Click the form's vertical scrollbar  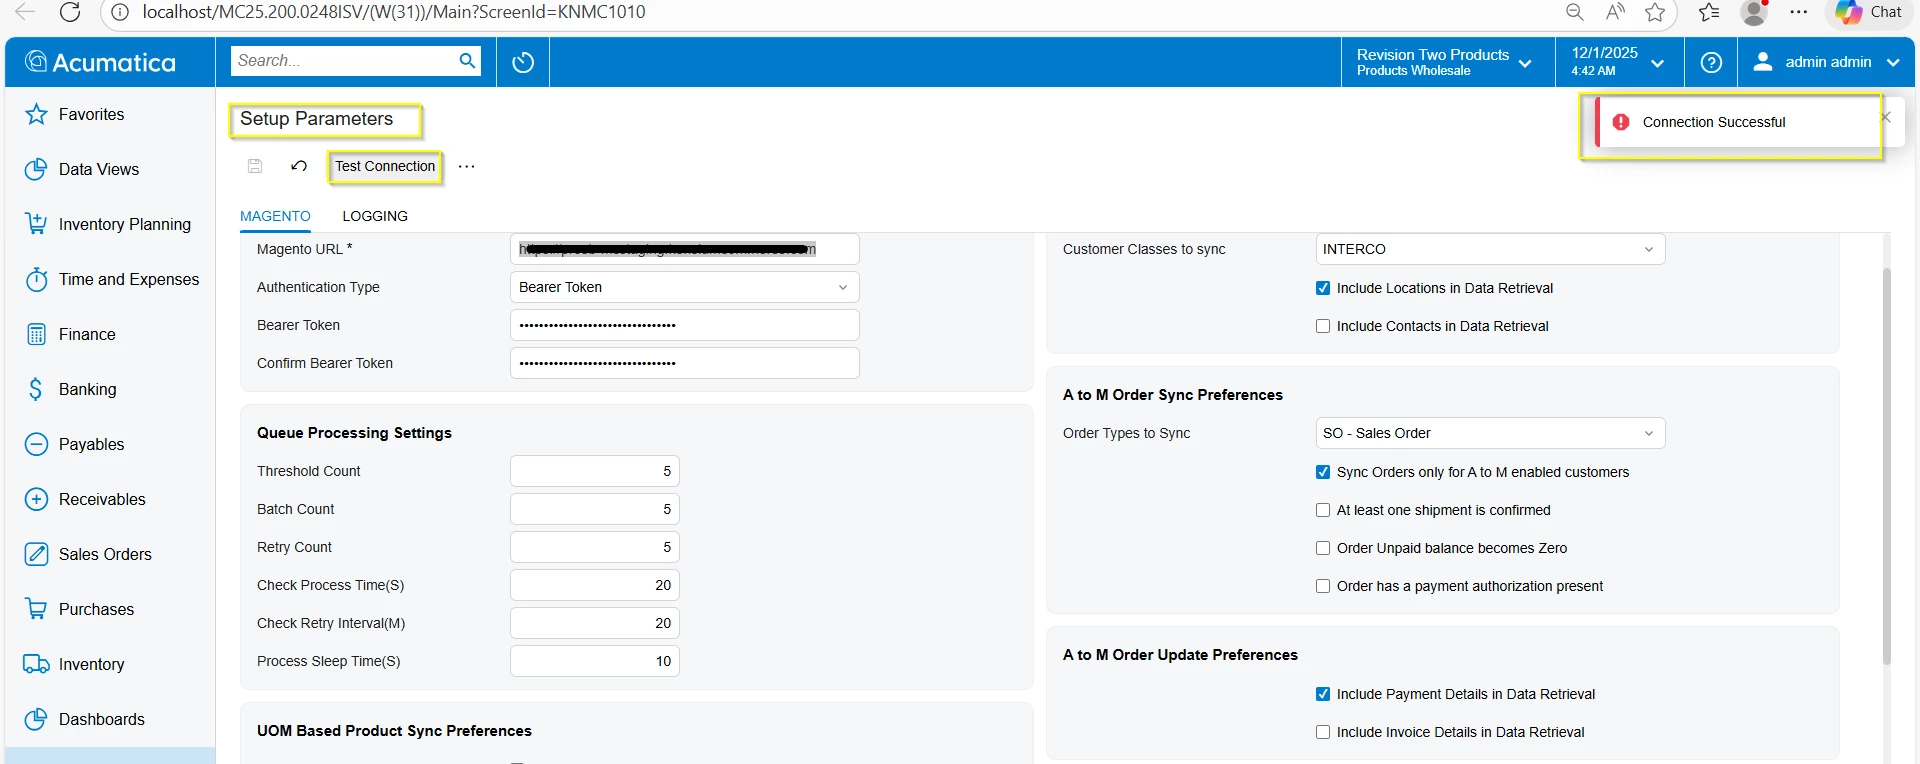[x=1887, y=466]
